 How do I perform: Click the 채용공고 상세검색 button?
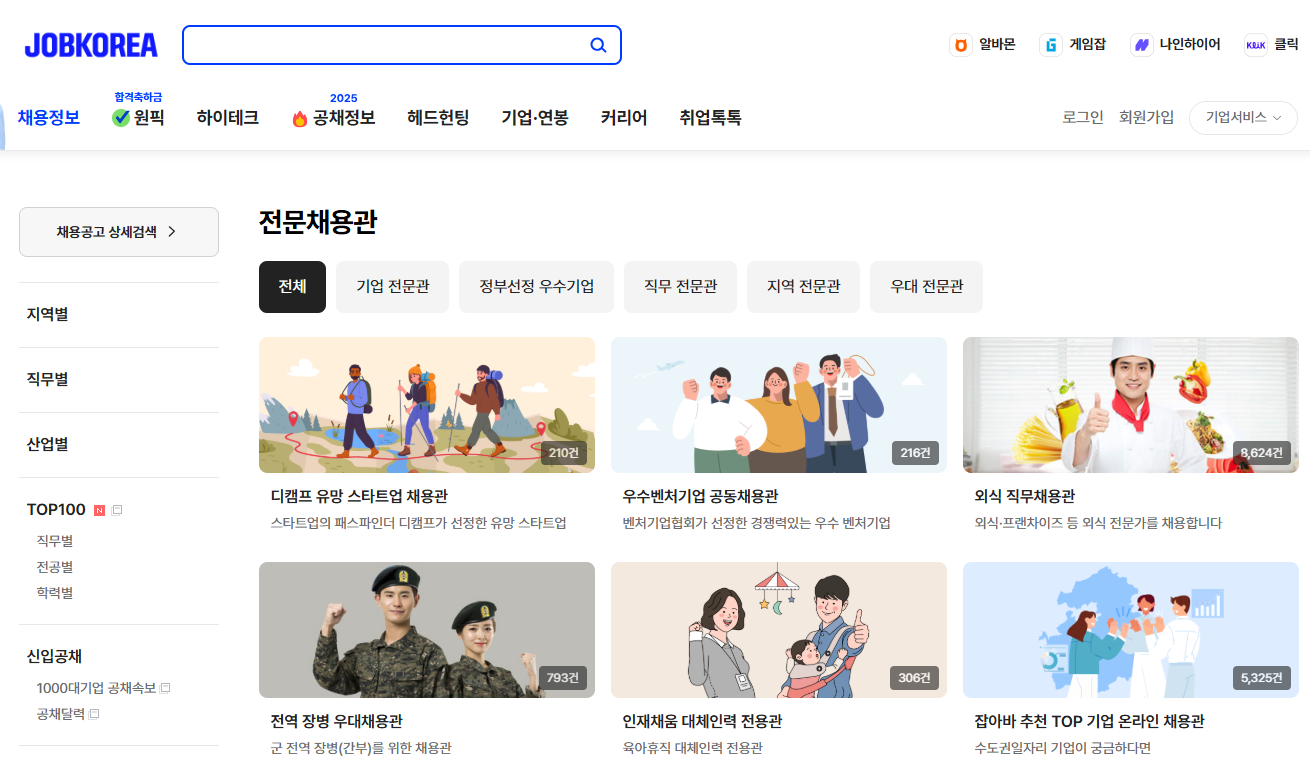pyautogui.click(x=118, y=231)
